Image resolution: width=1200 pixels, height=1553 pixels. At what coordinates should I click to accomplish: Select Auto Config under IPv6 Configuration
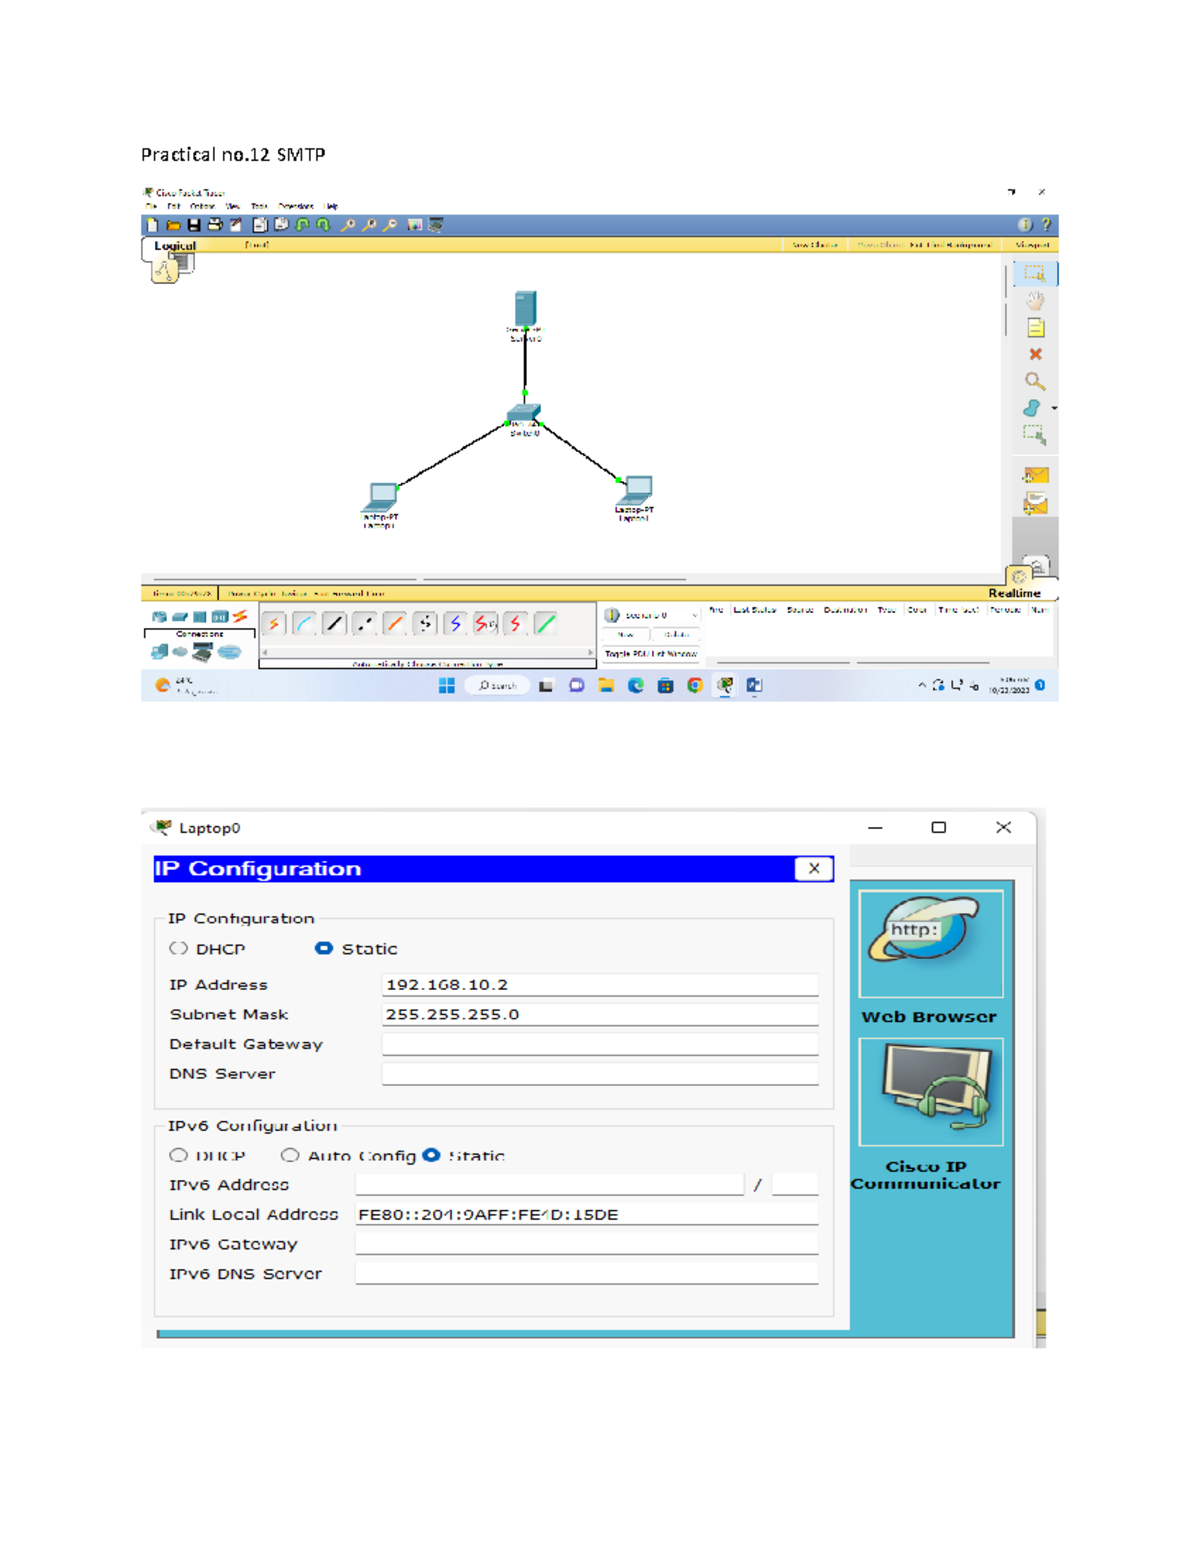pyautogui.click(x=291, y=1155)
